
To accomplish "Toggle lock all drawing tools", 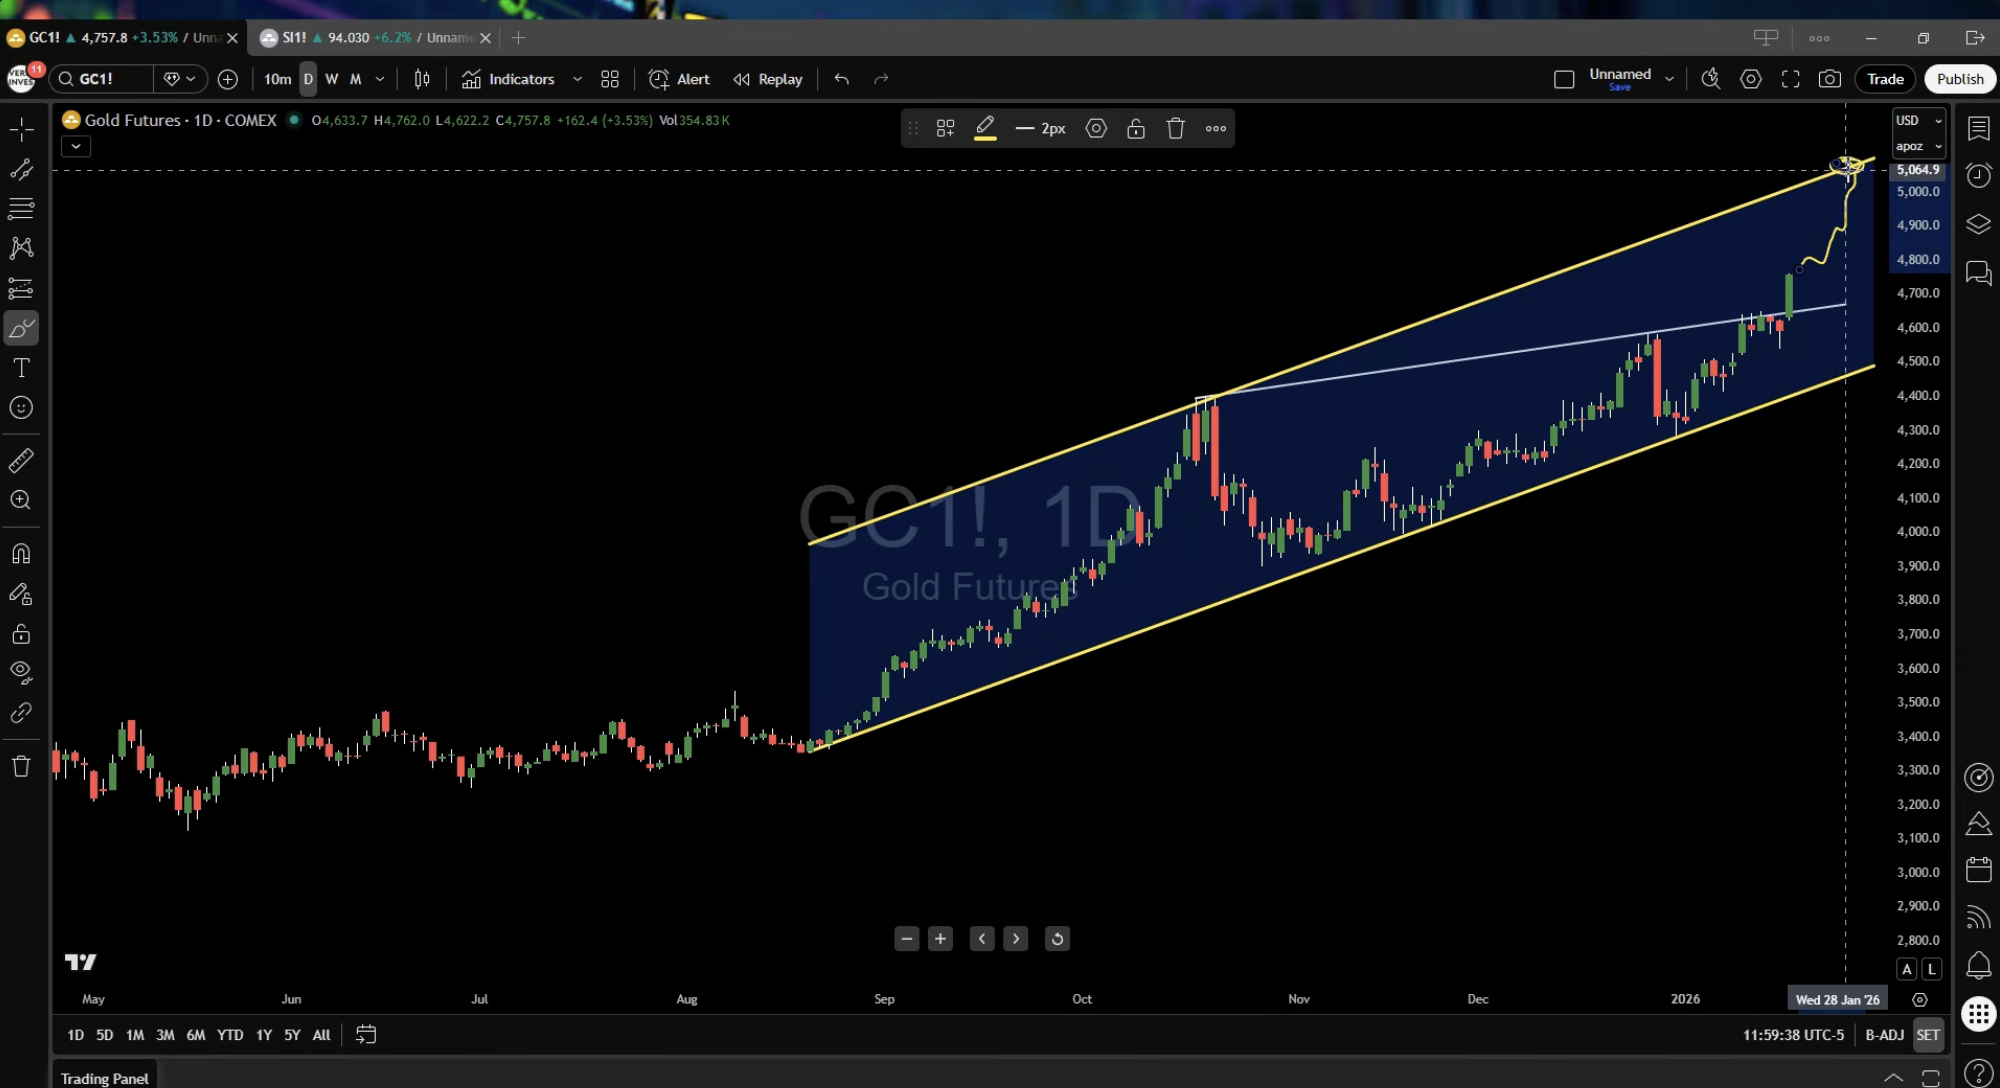I will pyautogui.click(x=21, y=634).
